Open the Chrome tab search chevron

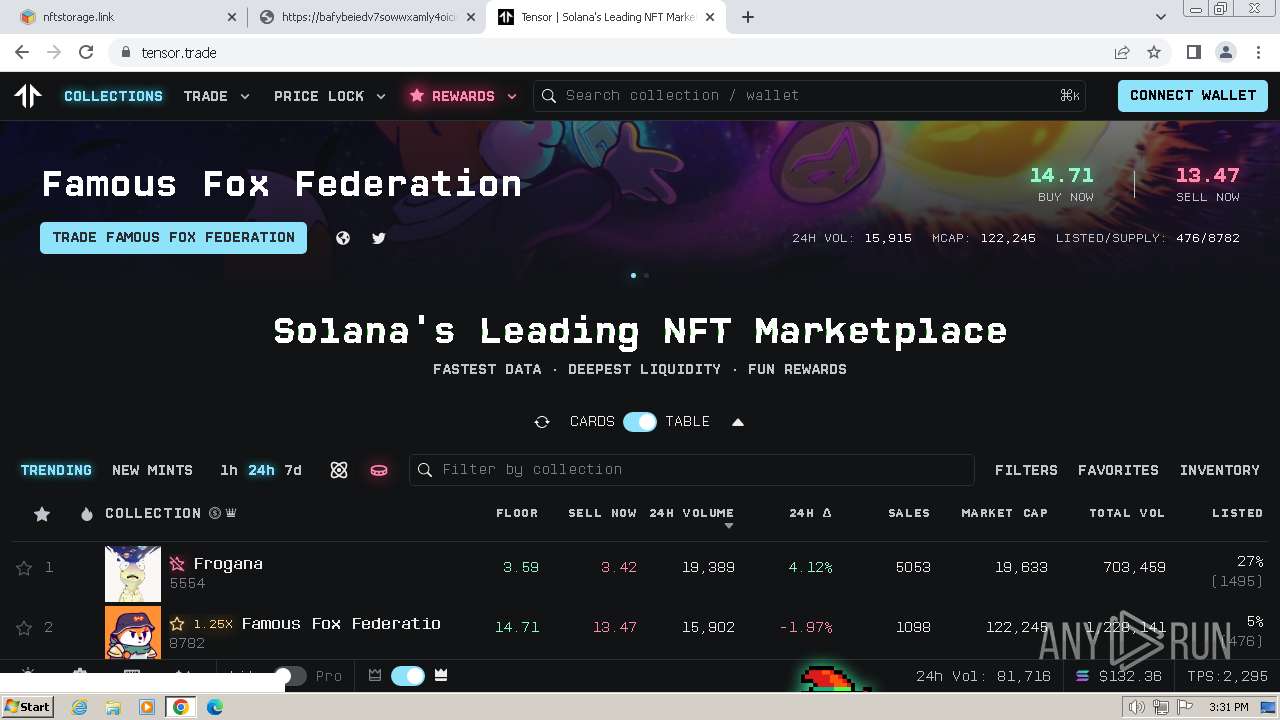click(1161, 17)
